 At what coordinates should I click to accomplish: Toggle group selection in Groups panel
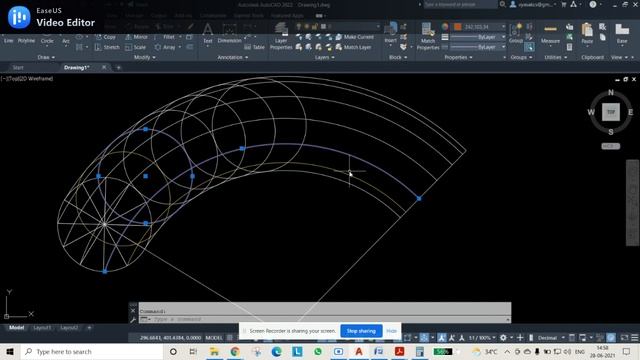(529, 47)
